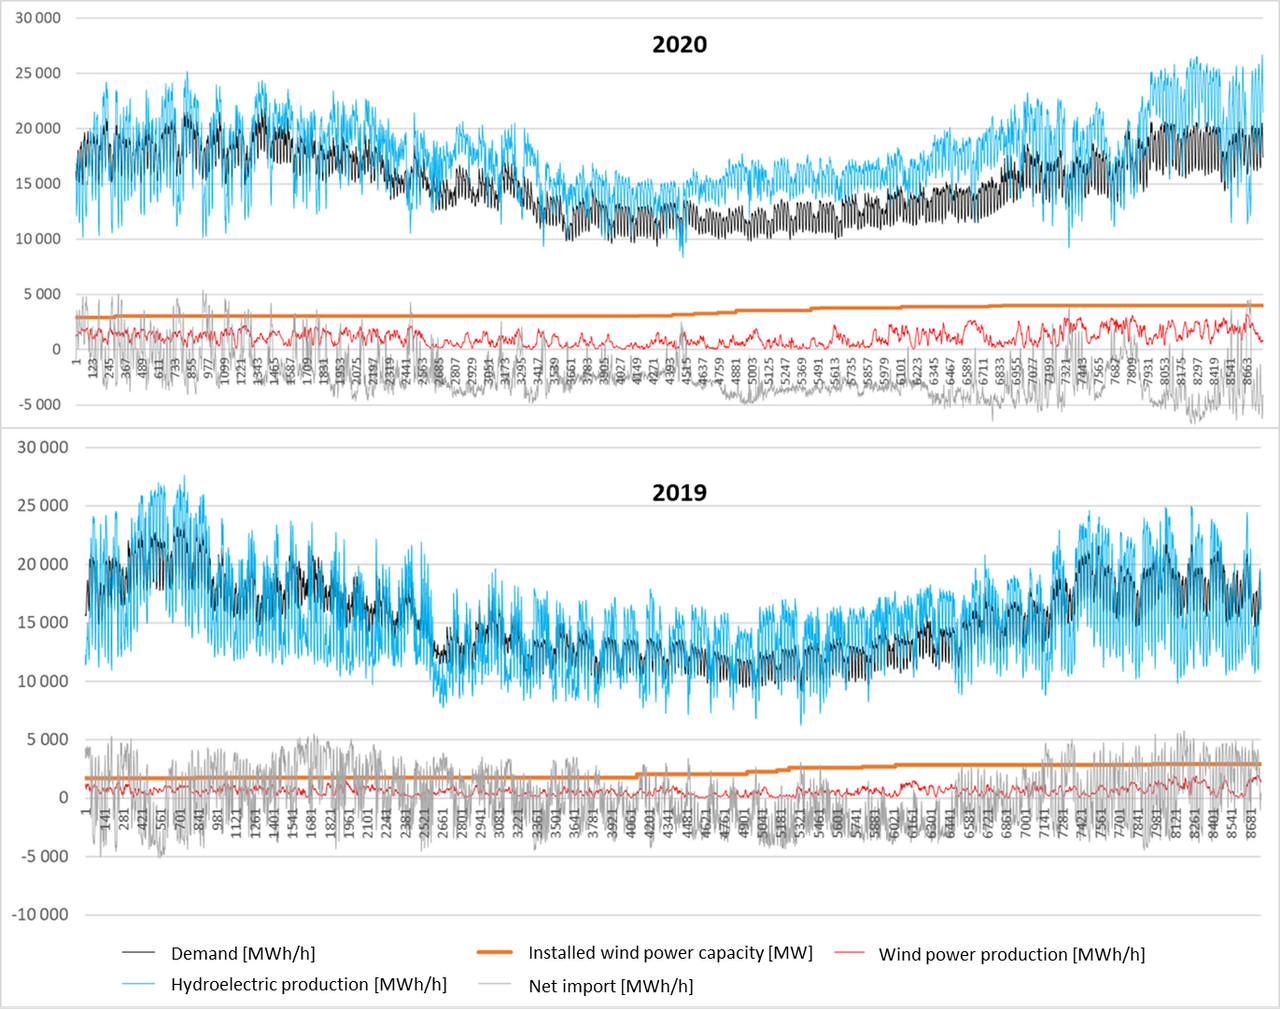
Task: Click -5 000 y-axis label in 2019 chart
Action: [x=45, y=856]
